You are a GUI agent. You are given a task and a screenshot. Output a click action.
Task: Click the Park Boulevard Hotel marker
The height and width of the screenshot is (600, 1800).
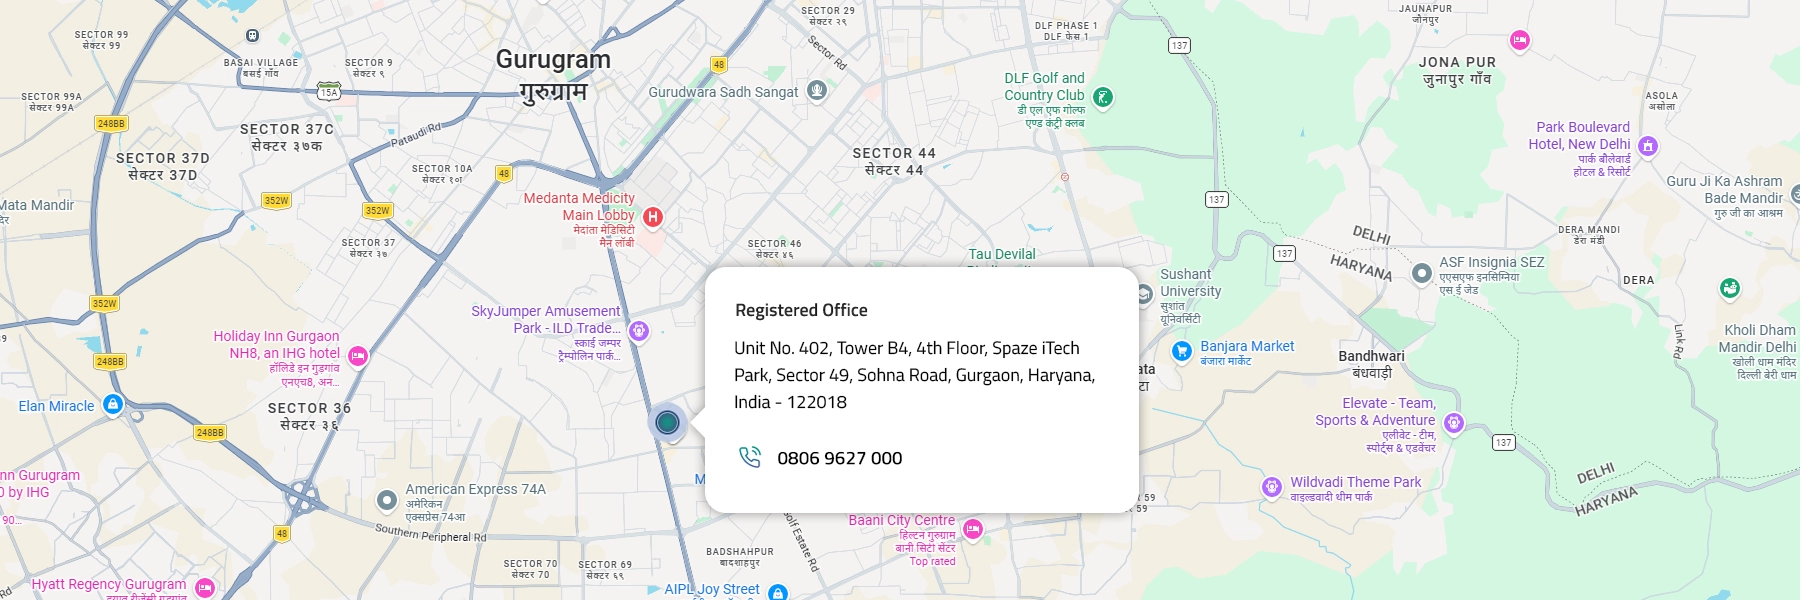[1648, 146]
